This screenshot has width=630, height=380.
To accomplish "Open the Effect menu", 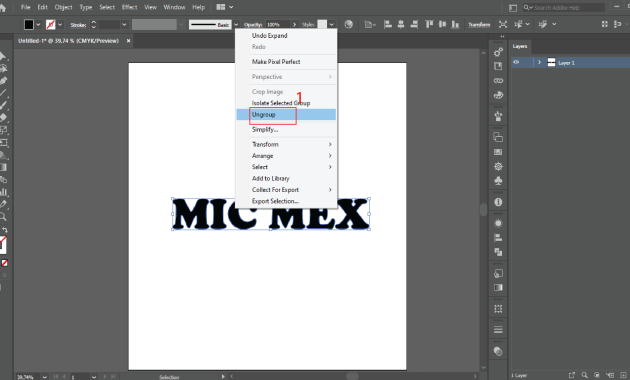I will [x=129, y=7].
